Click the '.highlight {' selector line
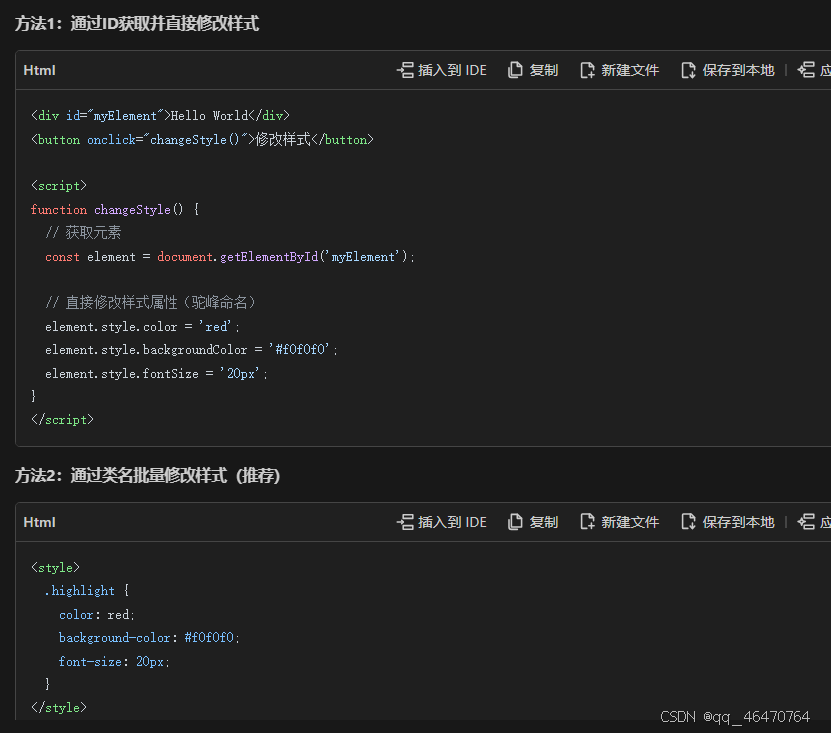The width and height of the screenshot is (831, 733). (87, 591)
